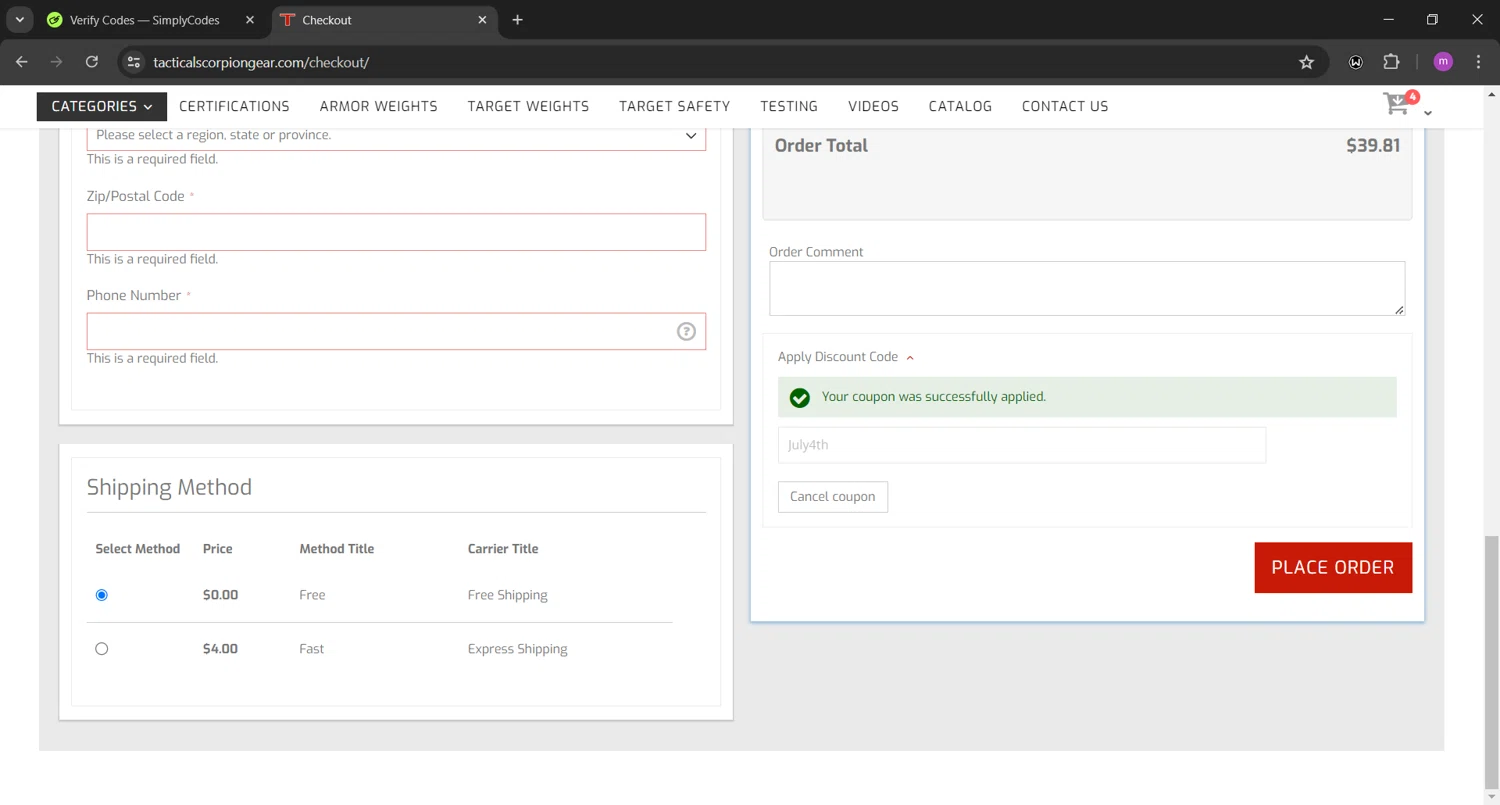Go to the Contact Us page
The height and width of the screenshot is (805, 1500).
[x=1065, y=106]
